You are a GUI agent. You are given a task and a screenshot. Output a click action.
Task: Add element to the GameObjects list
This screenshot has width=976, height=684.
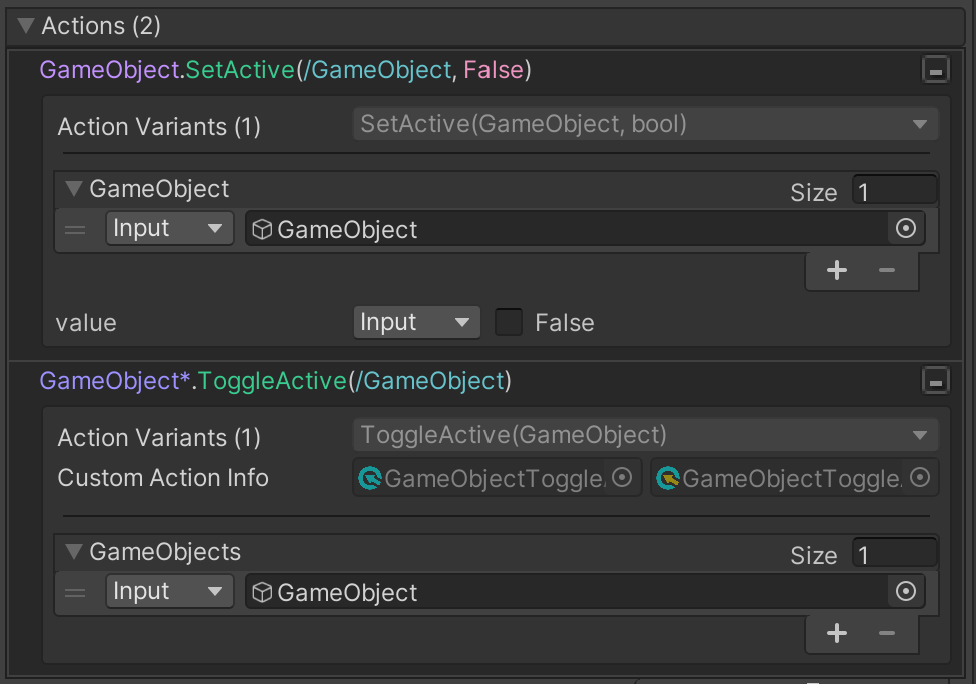pyautogui.click(x=837, y=633)
